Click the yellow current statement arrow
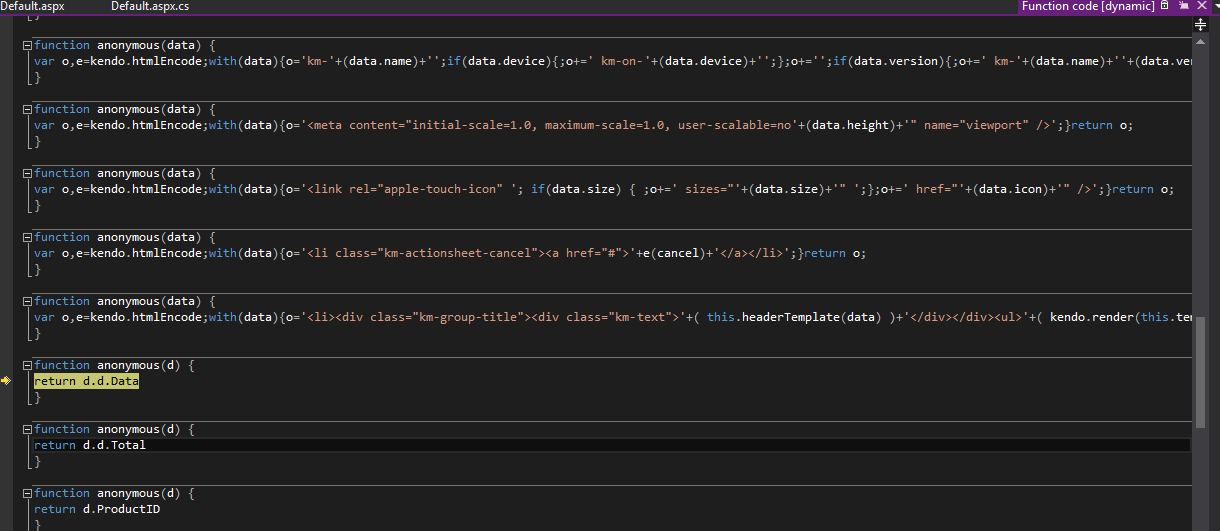The height and width of the screenshot is (531, 1220). pyautogui.click(x=6, y=381)
